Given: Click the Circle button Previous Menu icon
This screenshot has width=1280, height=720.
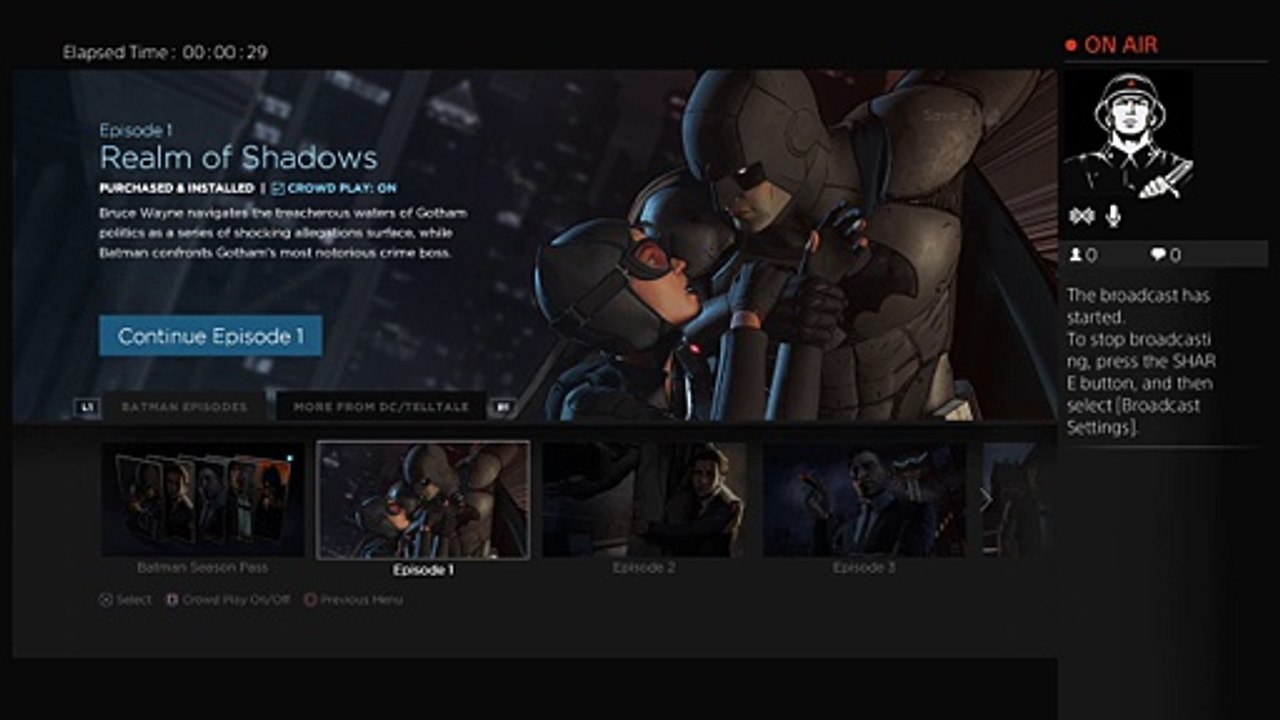Looking at the screenshot, I should pyautogui.click(x=310, y=600).
